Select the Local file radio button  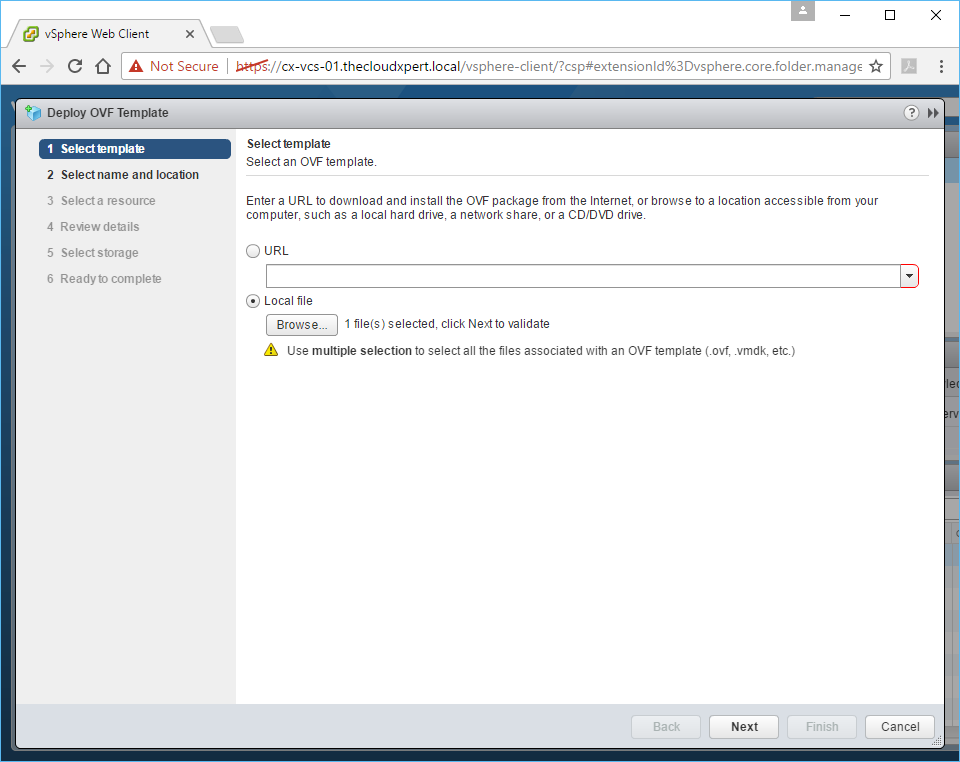pyautogui.click(x=253, y=301)
